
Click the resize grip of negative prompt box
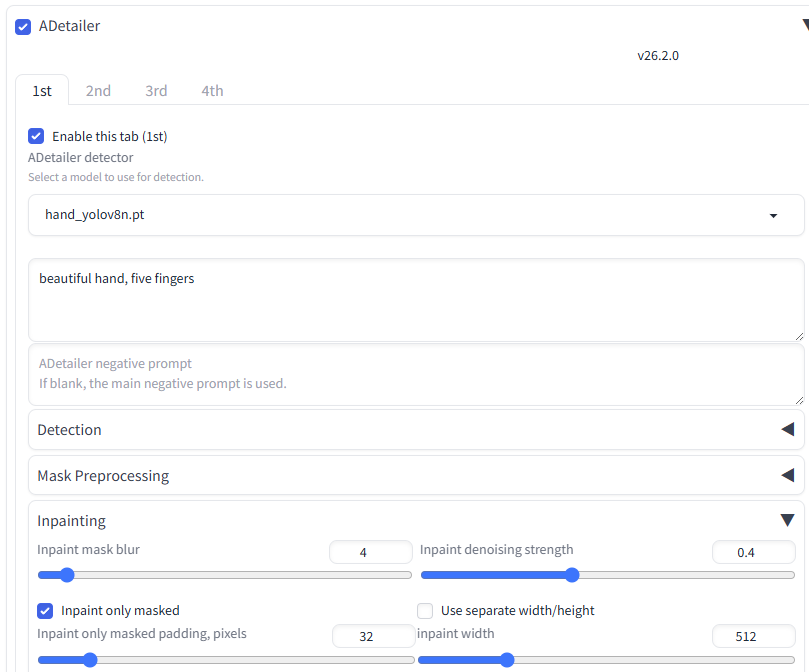click(x=799, y=401)
